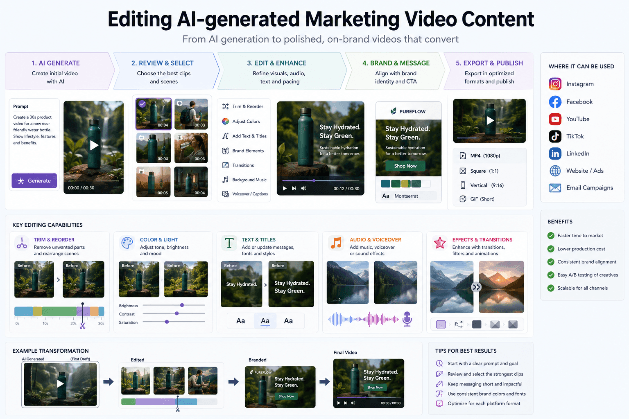Viewport: 629px width, 419px height.
Task: Click the audio waveform
Action: point(363,320)
